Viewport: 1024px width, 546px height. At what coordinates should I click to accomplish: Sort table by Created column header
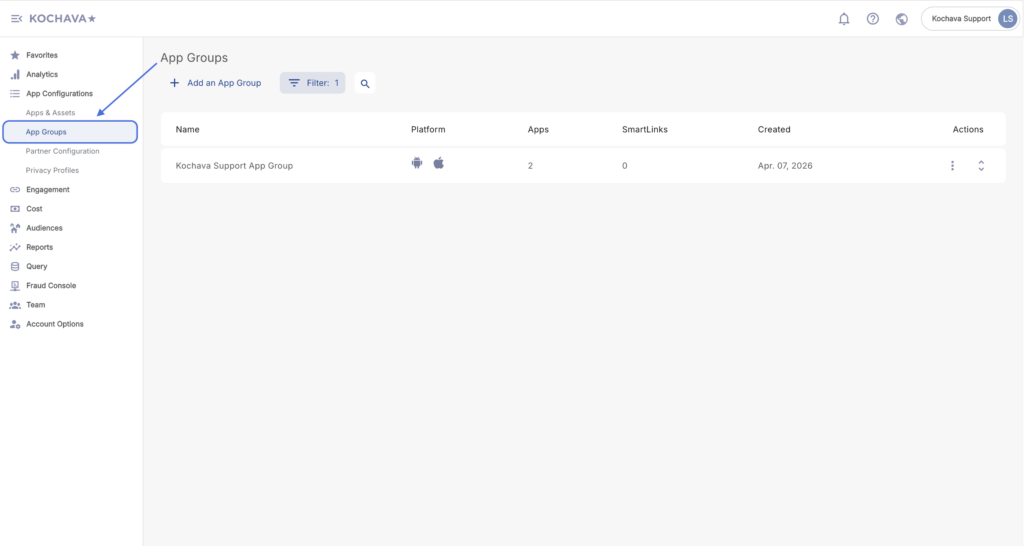coord(774,130)
